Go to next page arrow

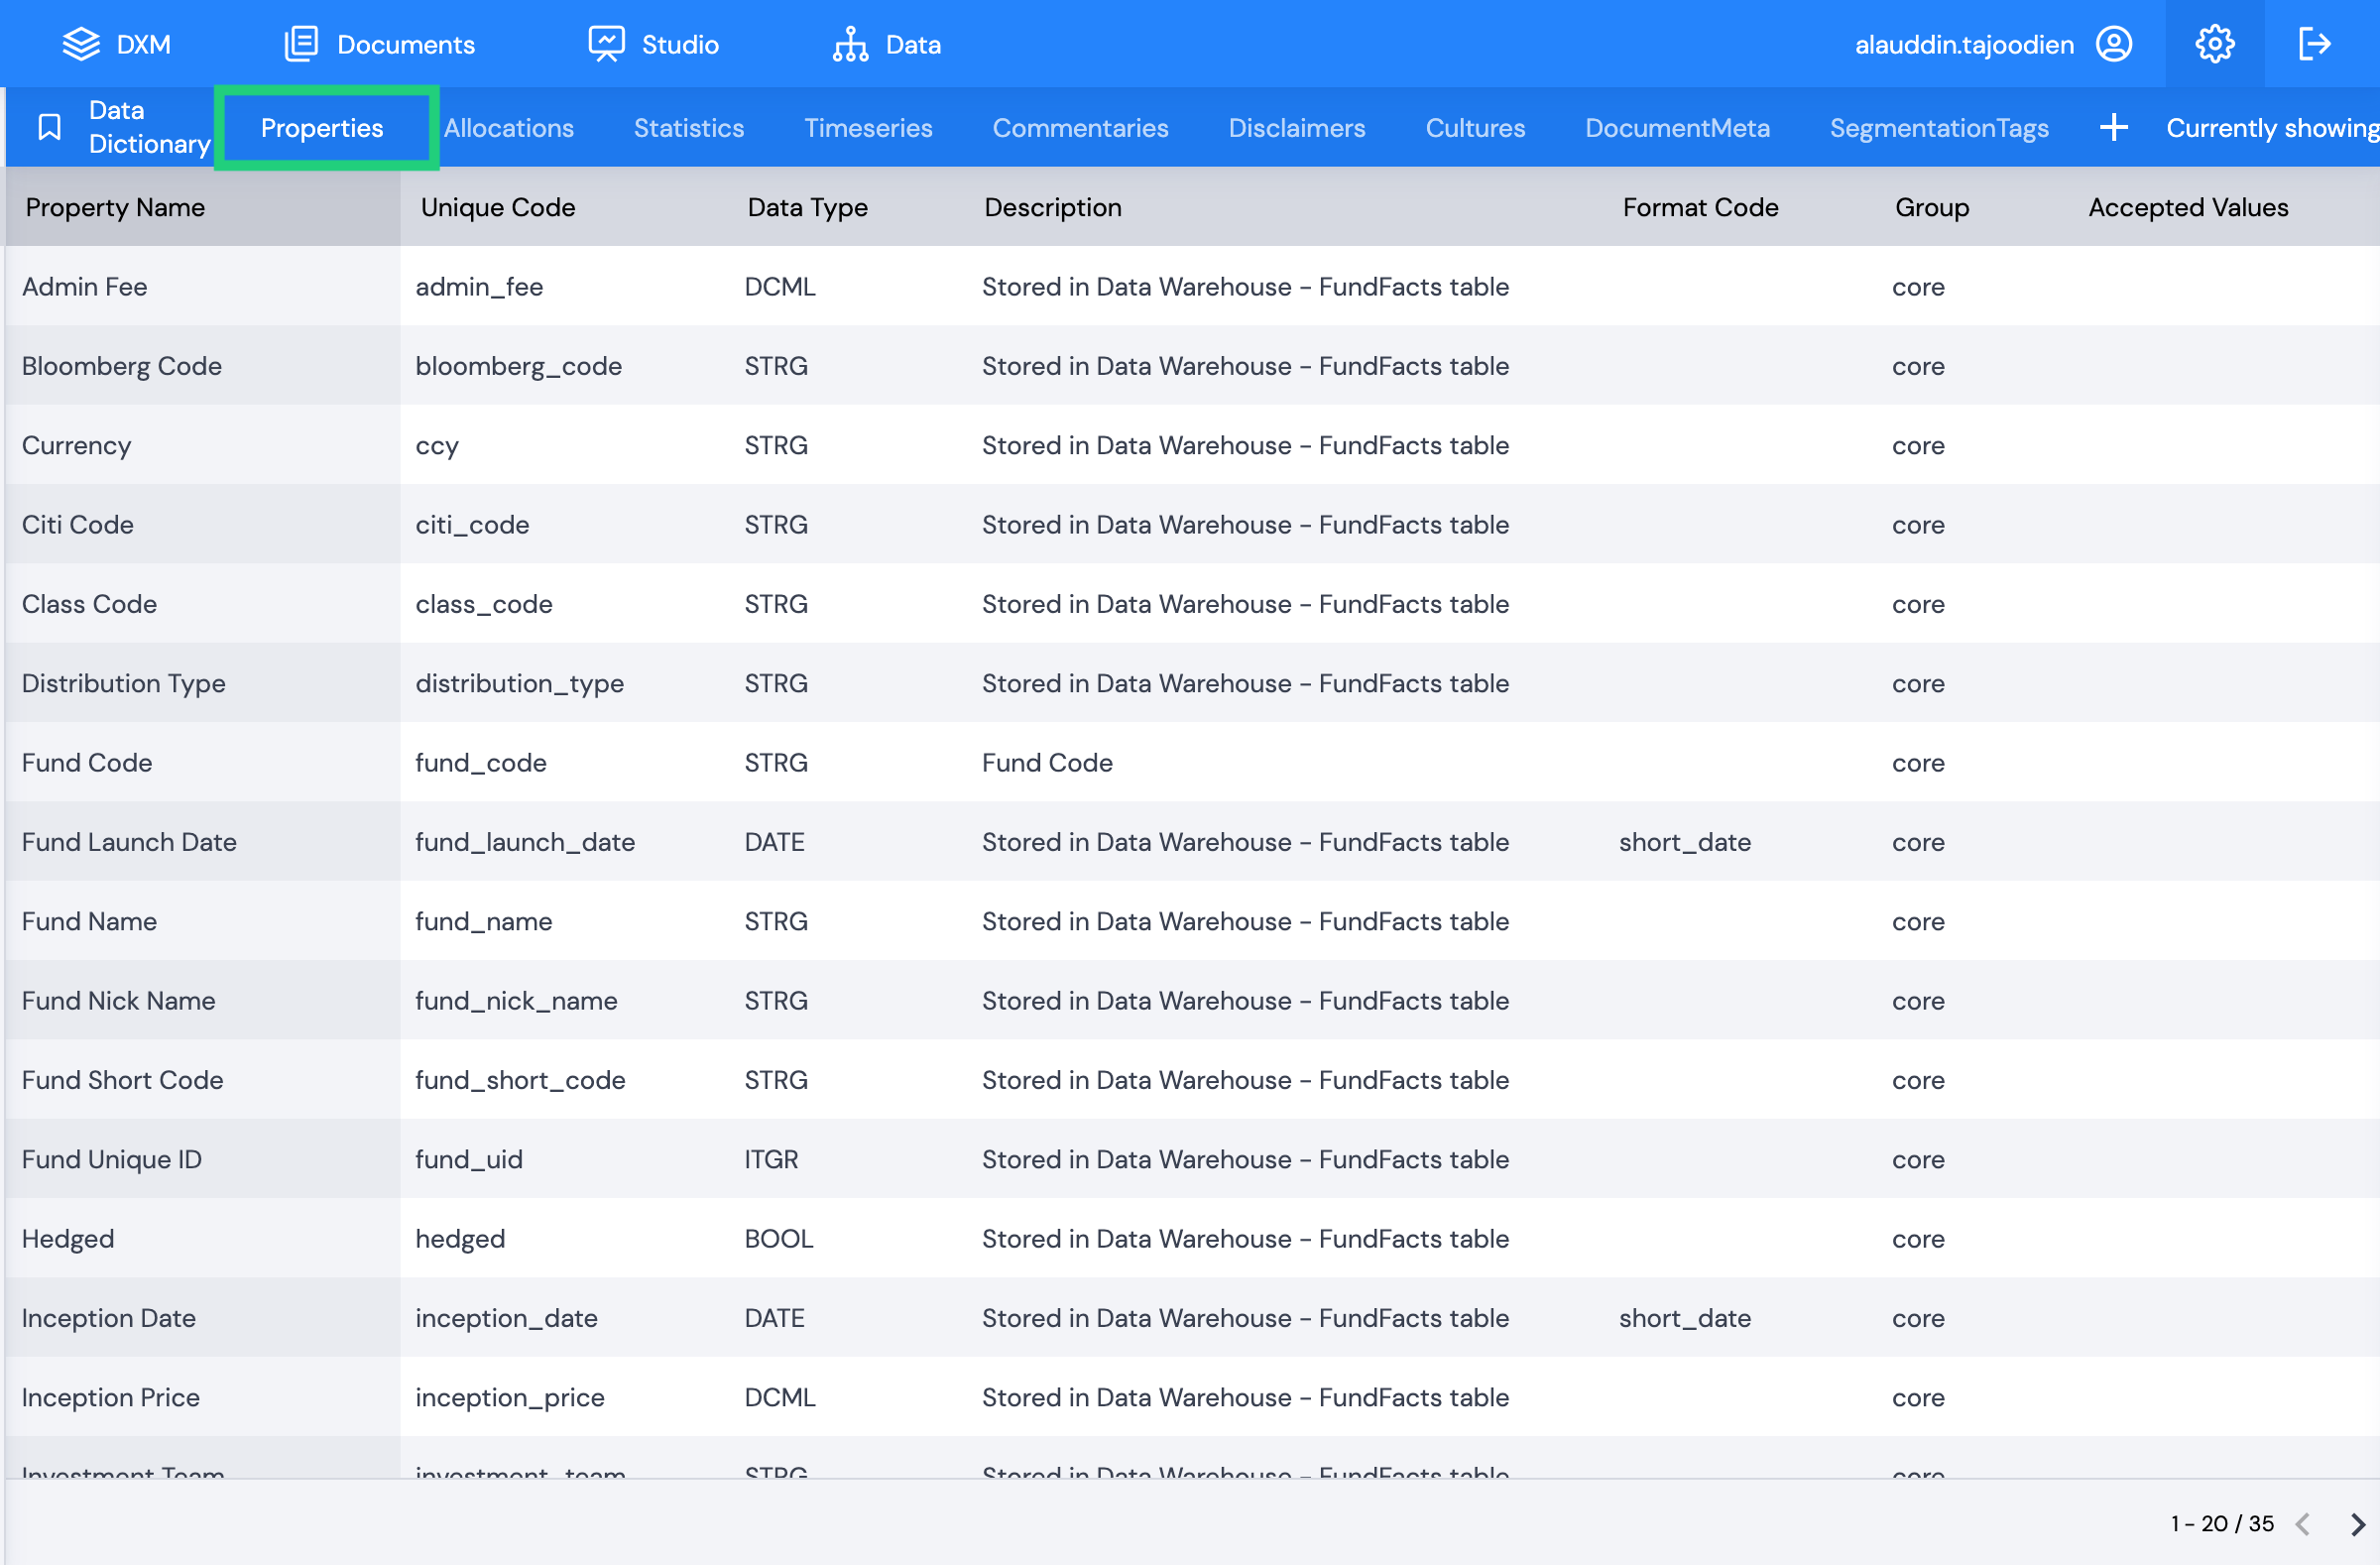pos(2358,1523)
